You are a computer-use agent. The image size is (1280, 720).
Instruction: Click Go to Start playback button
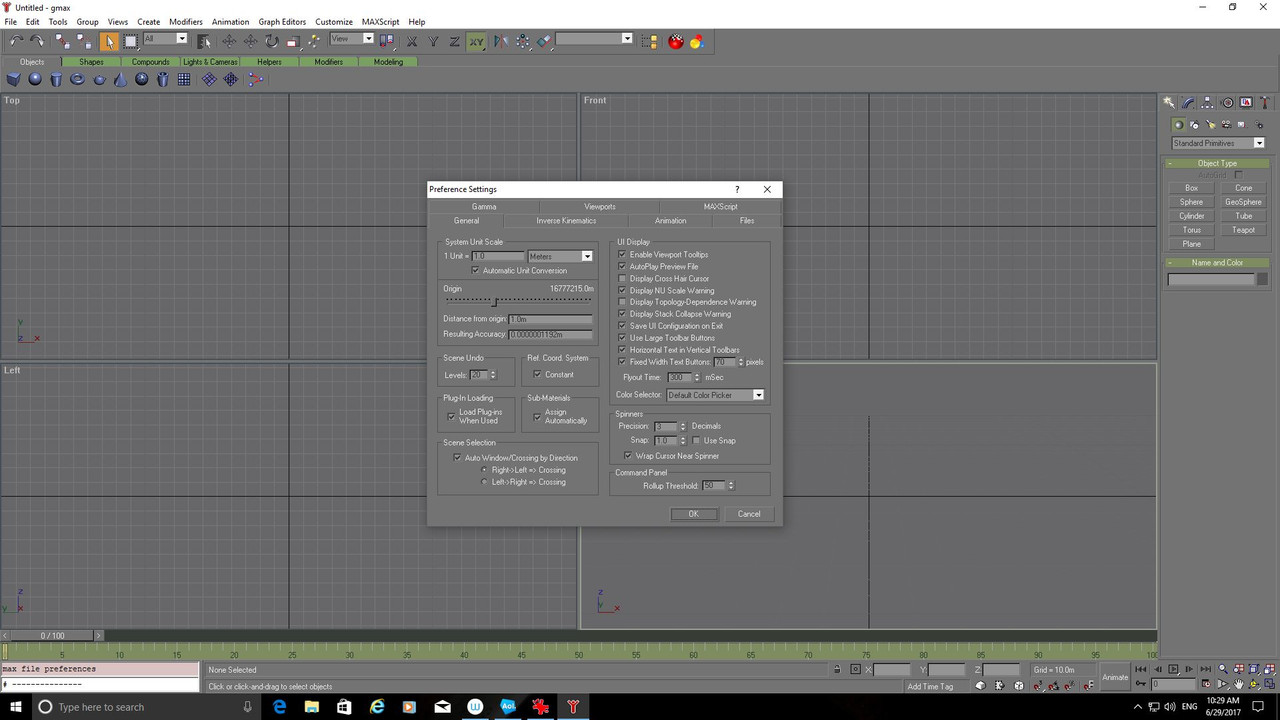pyautogui.click(x=1141, y=669)
